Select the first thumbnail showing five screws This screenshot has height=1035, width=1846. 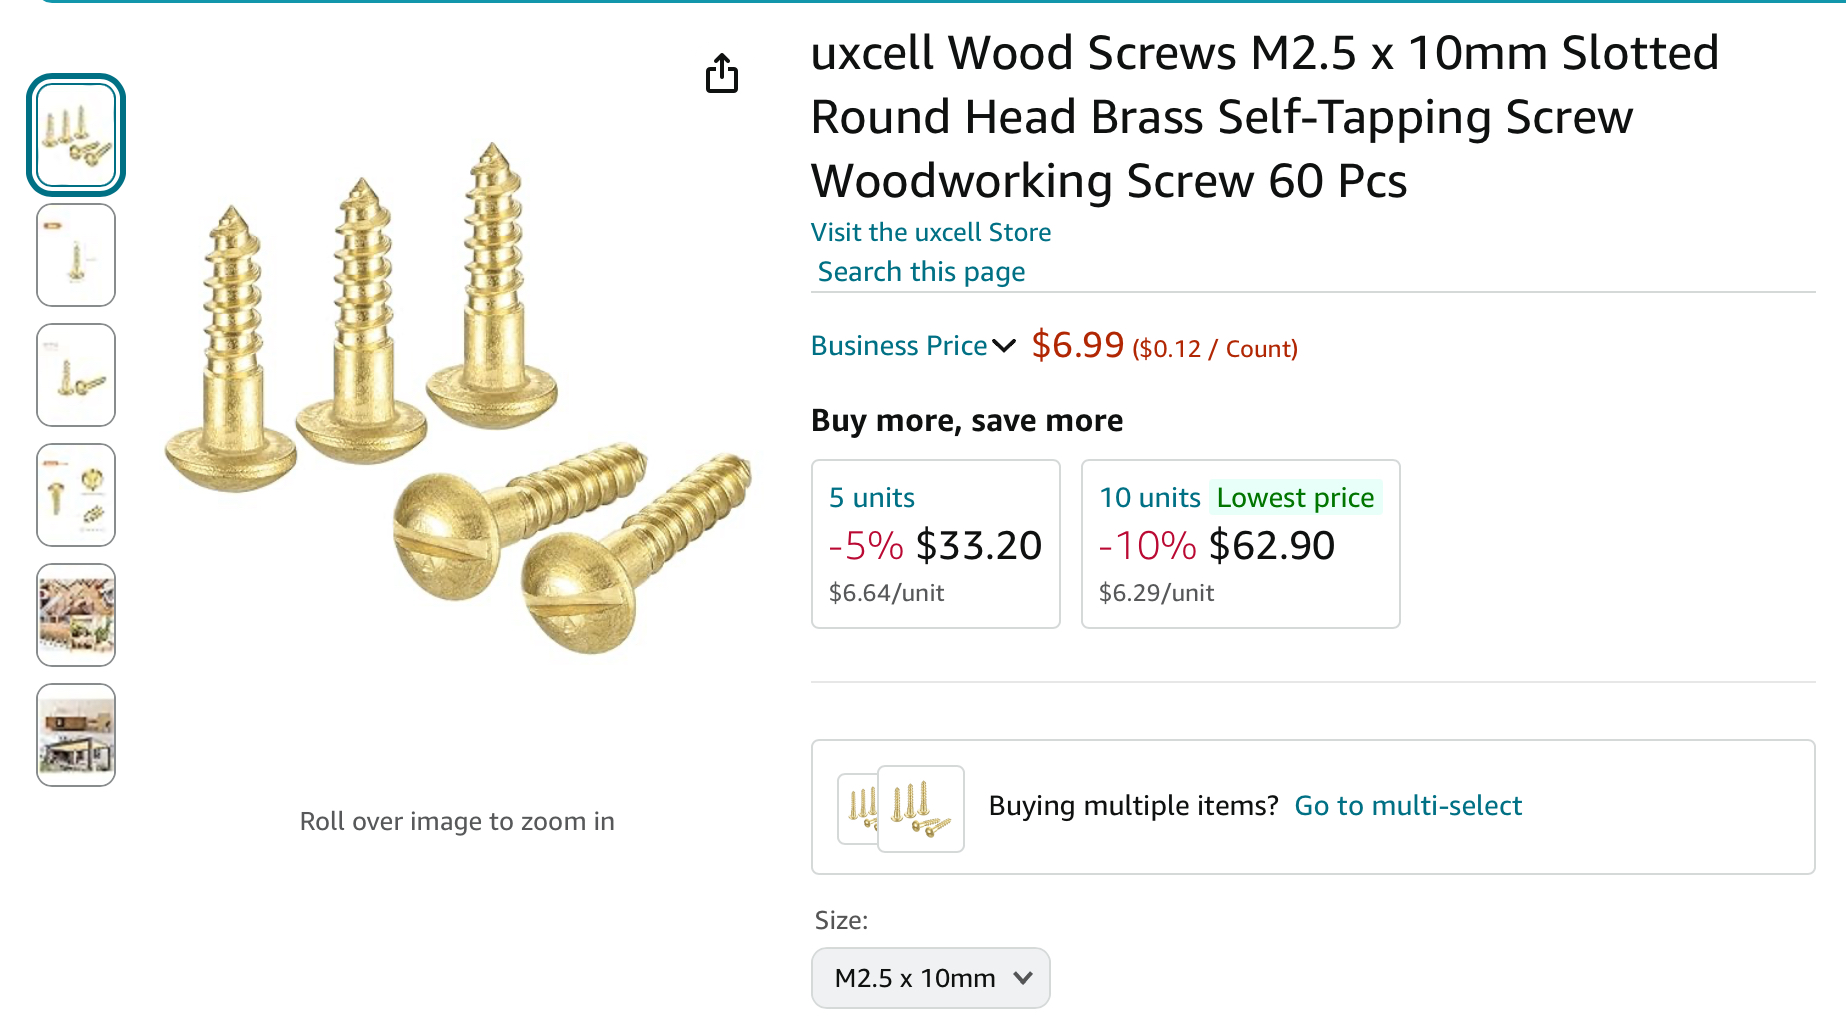[x=76, y=135]
